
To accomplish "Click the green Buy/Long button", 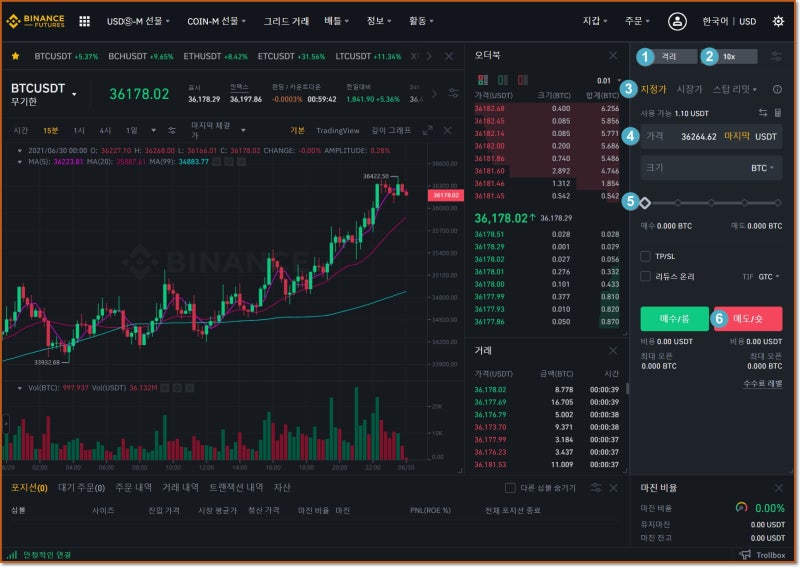I will click(674, 318).
